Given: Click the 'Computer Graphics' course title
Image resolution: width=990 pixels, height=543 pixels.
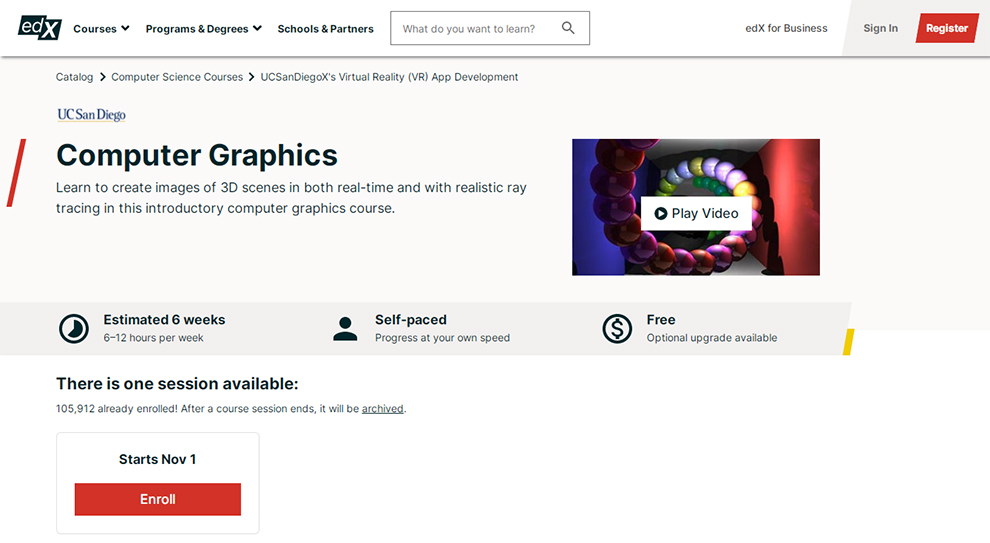Looking at the screenshot, I should tap(197, 155).
